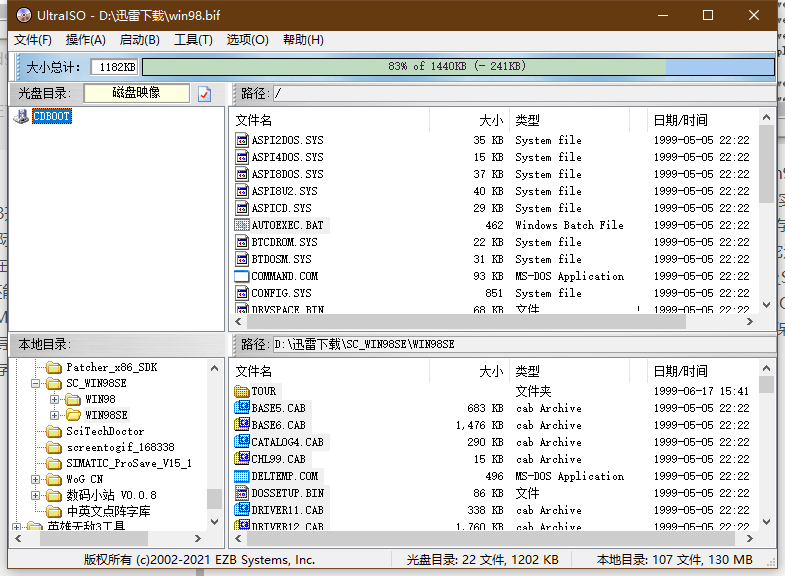Image resolution: width=785 pixels, height=576 pixels.
Task: Click the Patcher_x86_SDK folder icon
Action: [x=54, y=368]
